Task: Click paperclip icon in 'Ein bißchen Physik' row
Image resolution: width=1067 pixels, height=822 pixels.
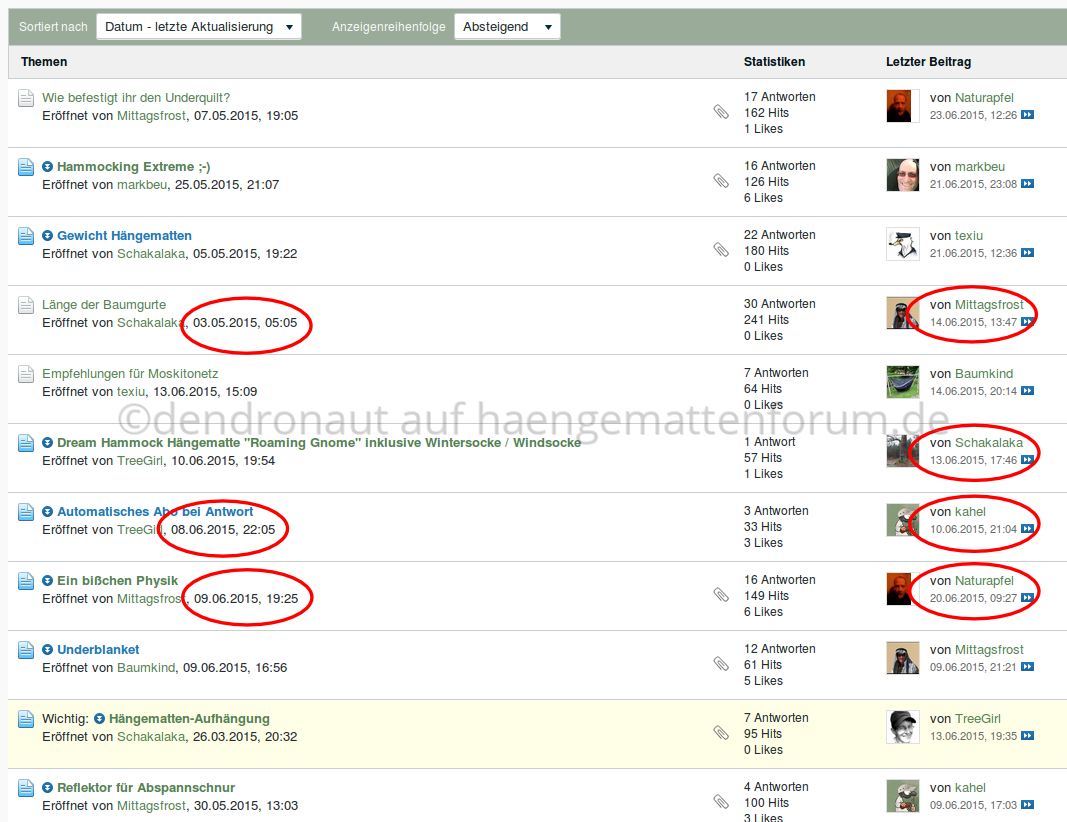Action: (x=721, y=595)
